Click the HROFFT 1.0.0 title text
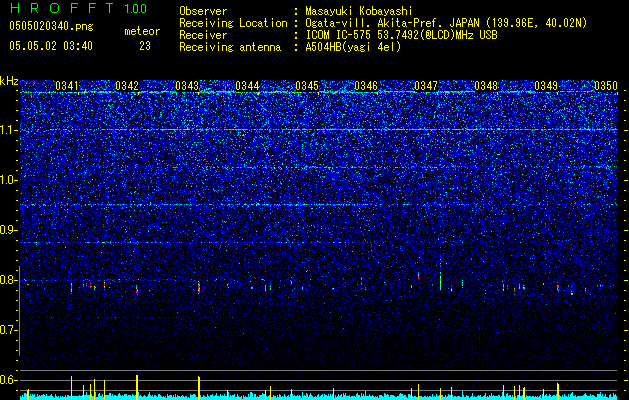 click(78, 8)
